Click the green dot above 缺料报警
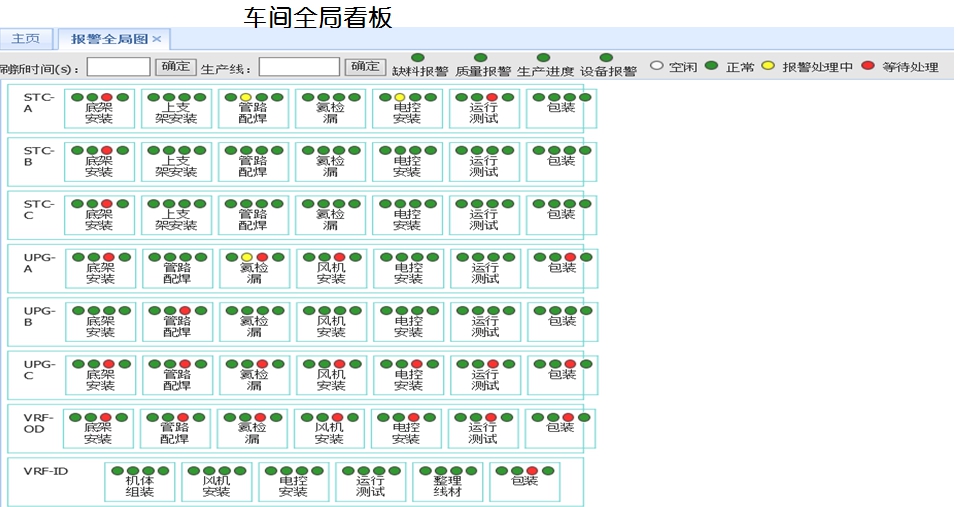The height and width of the screenshot is (507, 960). pos(418,58)
